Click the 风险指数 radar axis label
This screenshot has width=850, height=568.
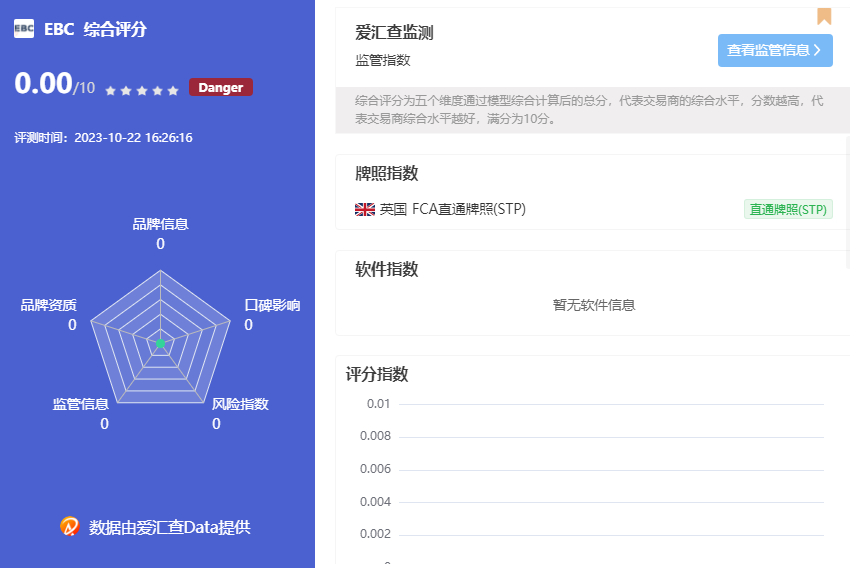click(x=240, y=404)
